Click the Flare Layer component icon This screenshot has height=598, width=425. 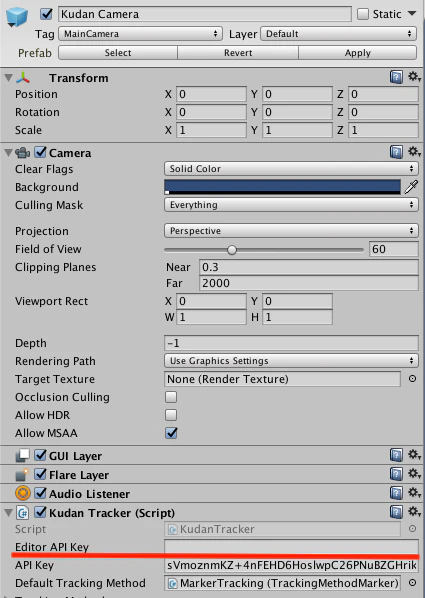click(22, 475)
